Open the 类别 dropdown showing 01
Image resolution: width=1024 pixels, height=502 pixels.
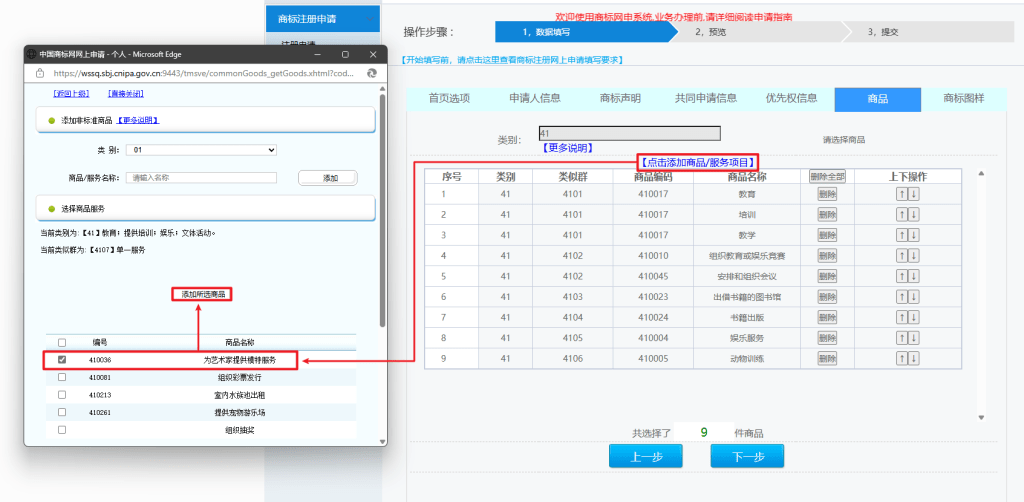tap(202, 150)
